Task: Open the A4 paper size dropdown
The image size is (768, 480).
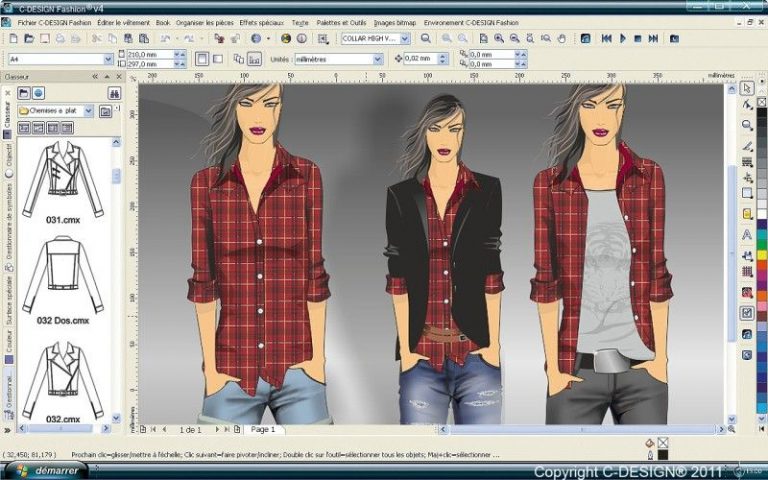Action: pyautogui.click(x=109, y=59)
